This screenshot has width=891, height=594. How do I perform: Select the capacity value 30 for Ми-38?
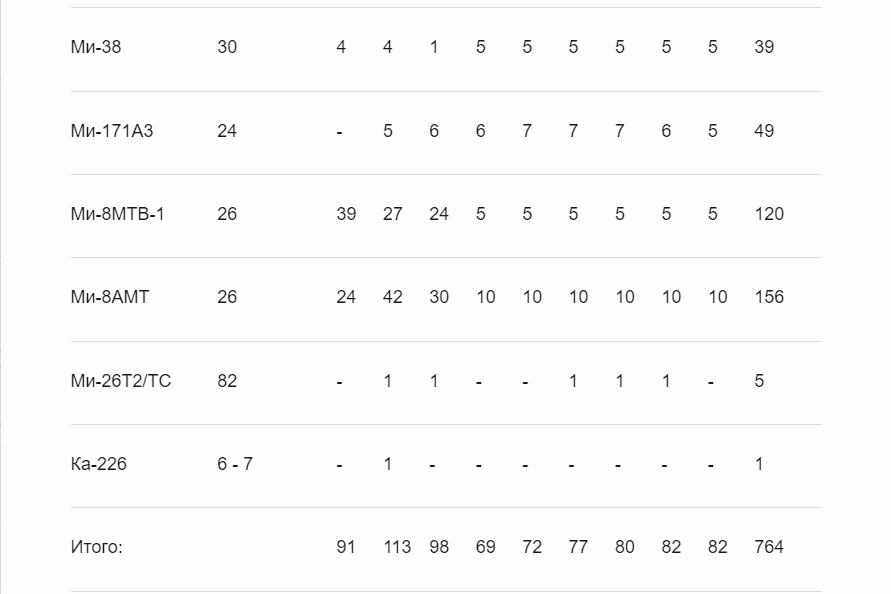click(227, 47)
